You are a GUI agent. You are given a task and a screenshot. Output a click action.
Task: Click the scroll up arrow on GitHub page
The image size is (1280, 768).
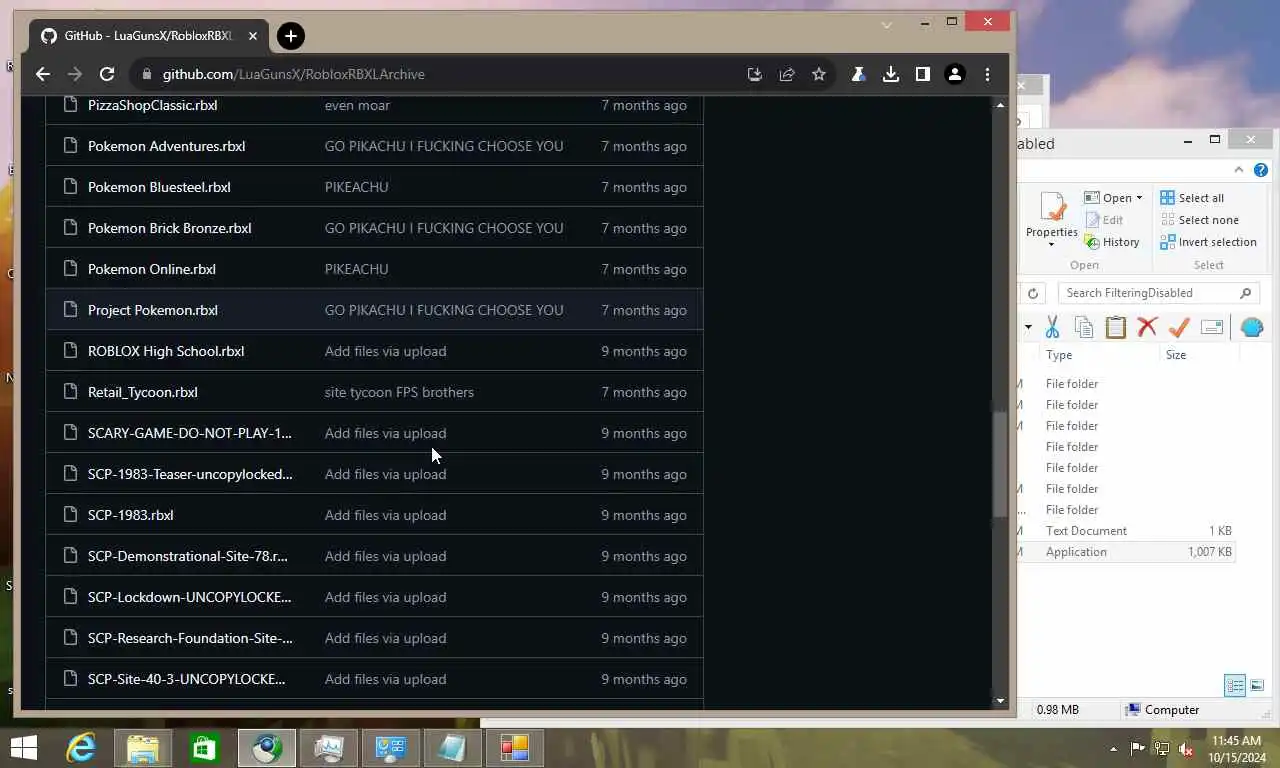tap(999, 104)
